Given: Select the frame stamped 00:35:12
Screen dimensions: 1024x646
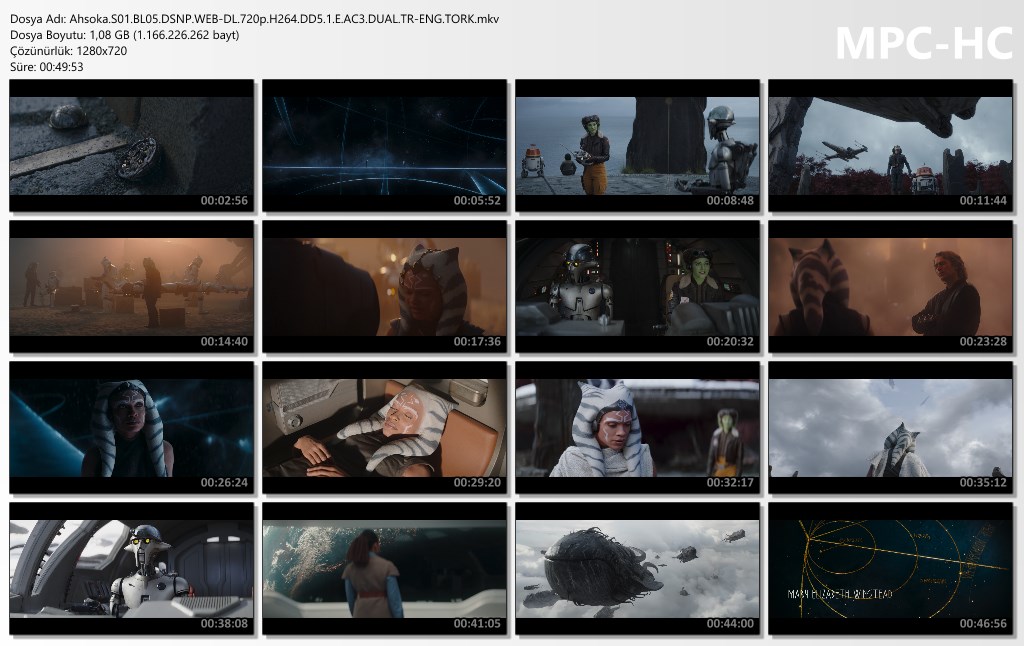Looking at the screenshot, I should click(890, 428).
